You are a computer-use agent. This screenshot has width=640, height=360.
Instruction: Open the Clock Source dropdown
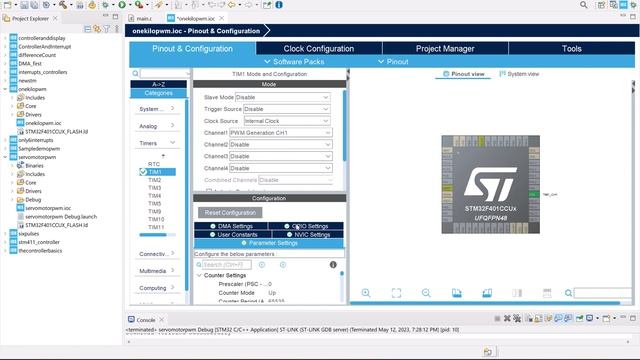pyautogui.click(x=287, y=121)
